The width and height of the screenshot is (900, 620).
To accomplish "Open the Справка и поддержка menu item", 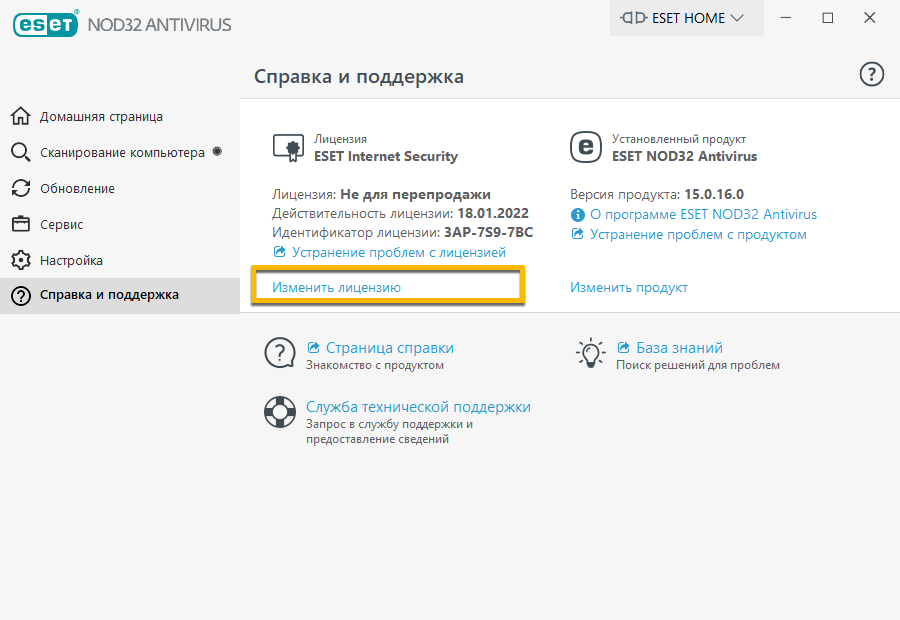I will [109, 295].
